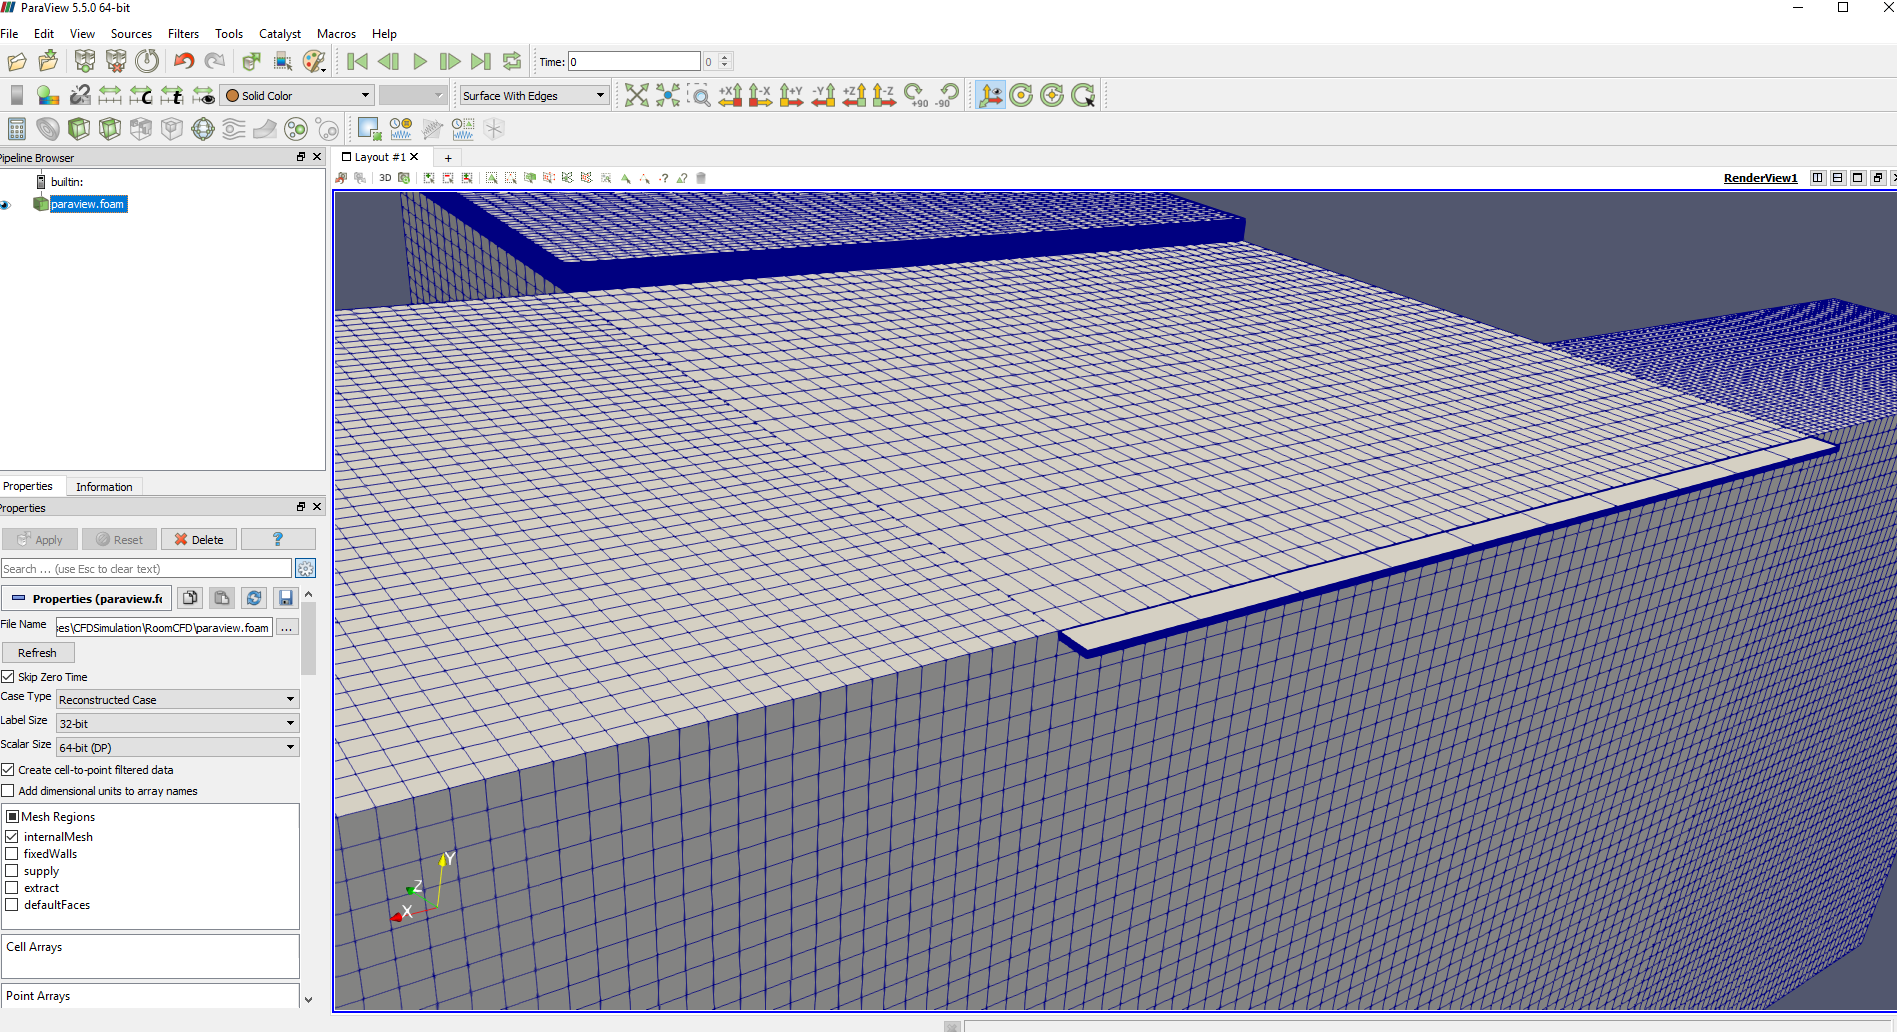
Task: Rotate view 90 degrees counterclockwise
Action: point(946,95)
